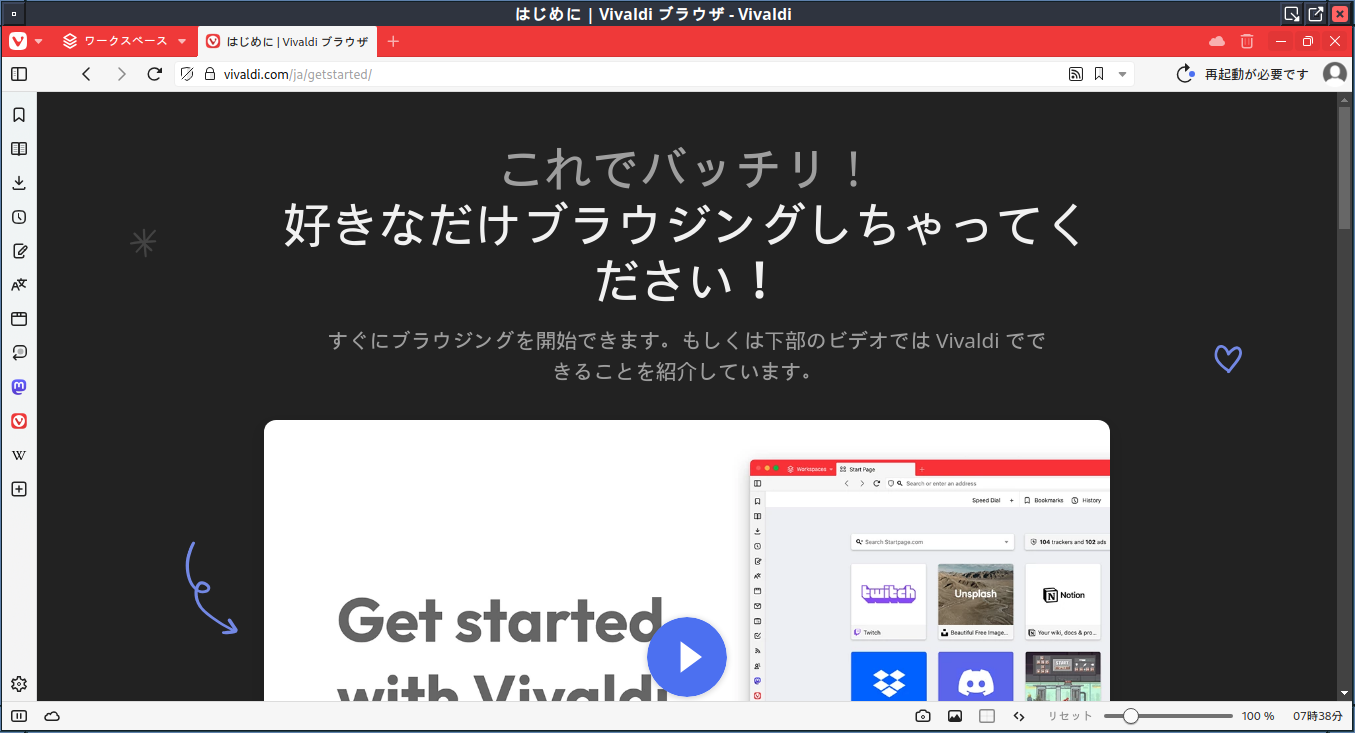
Task: Select the はじめに | Vivaldi ブラウザ tab
Action: coord(287,41)
